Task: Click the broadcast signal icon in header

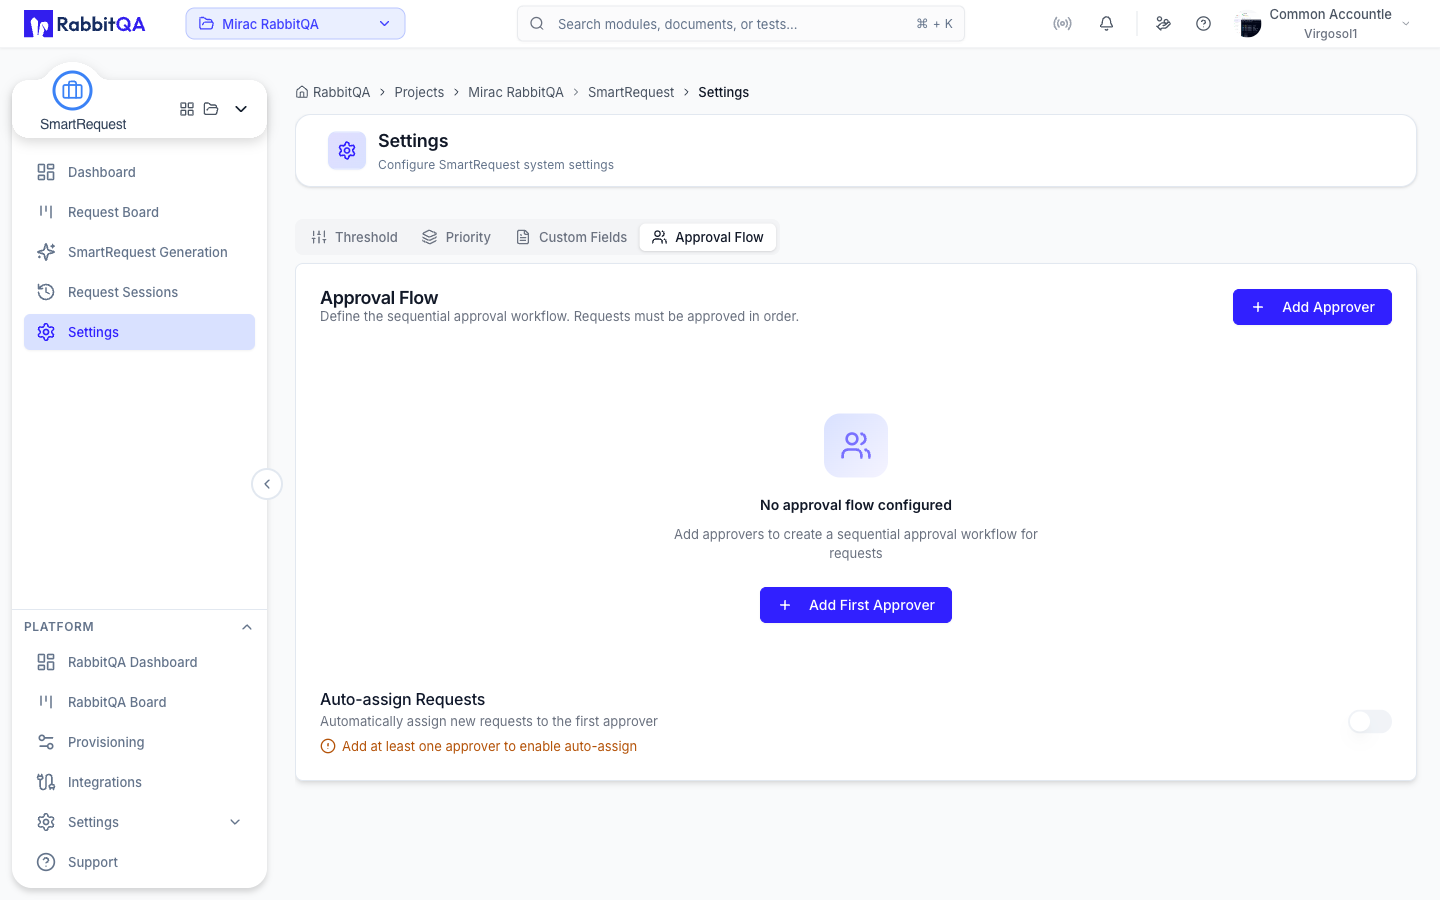Action: 1062,24
